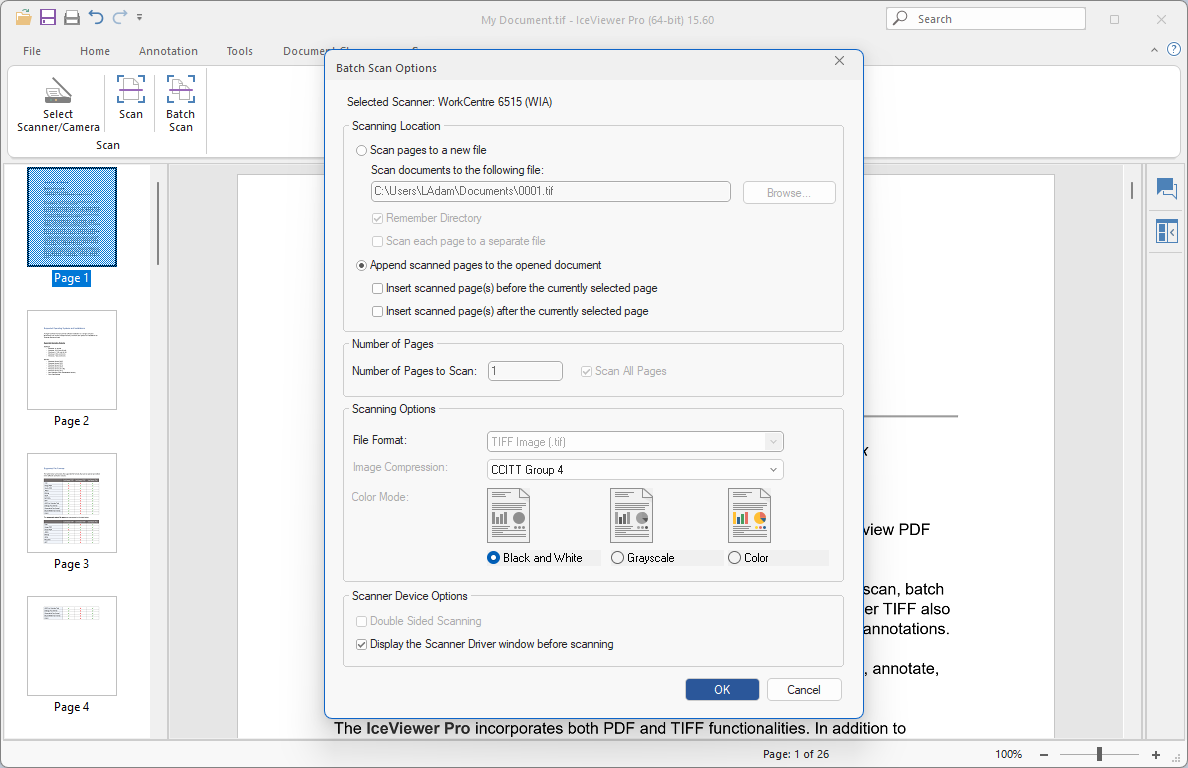
Task: Switch to the Document tab
Action: click(x=303, y=51)
